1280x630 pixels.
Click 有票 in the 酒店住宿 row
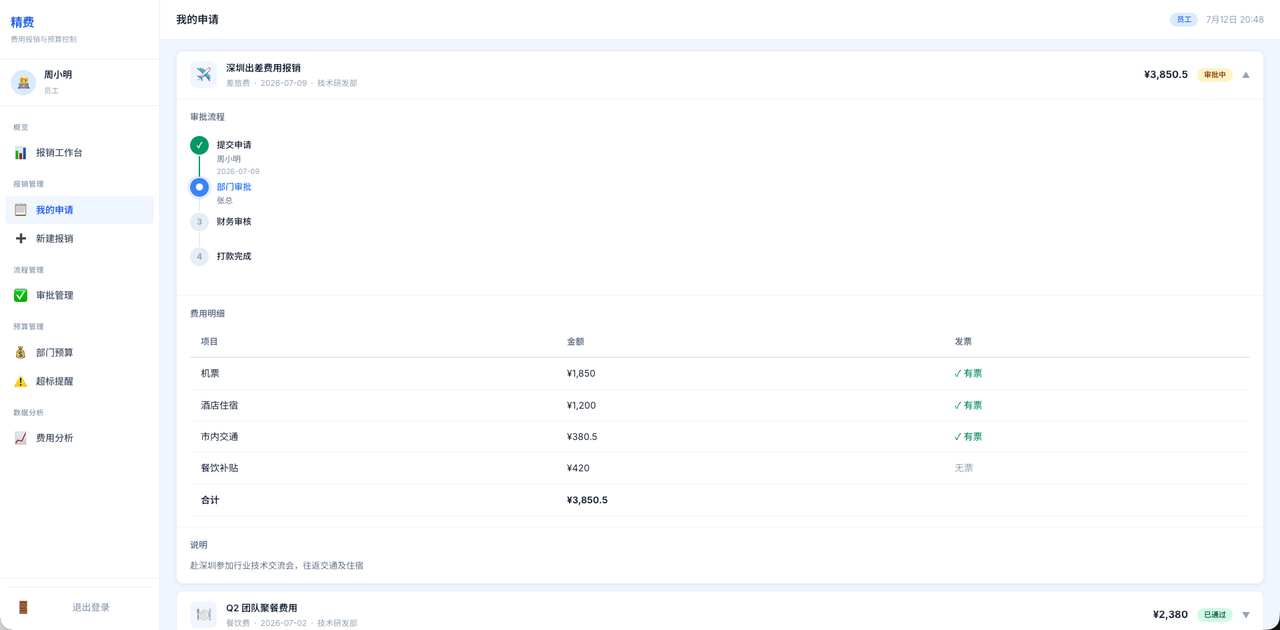968,406
